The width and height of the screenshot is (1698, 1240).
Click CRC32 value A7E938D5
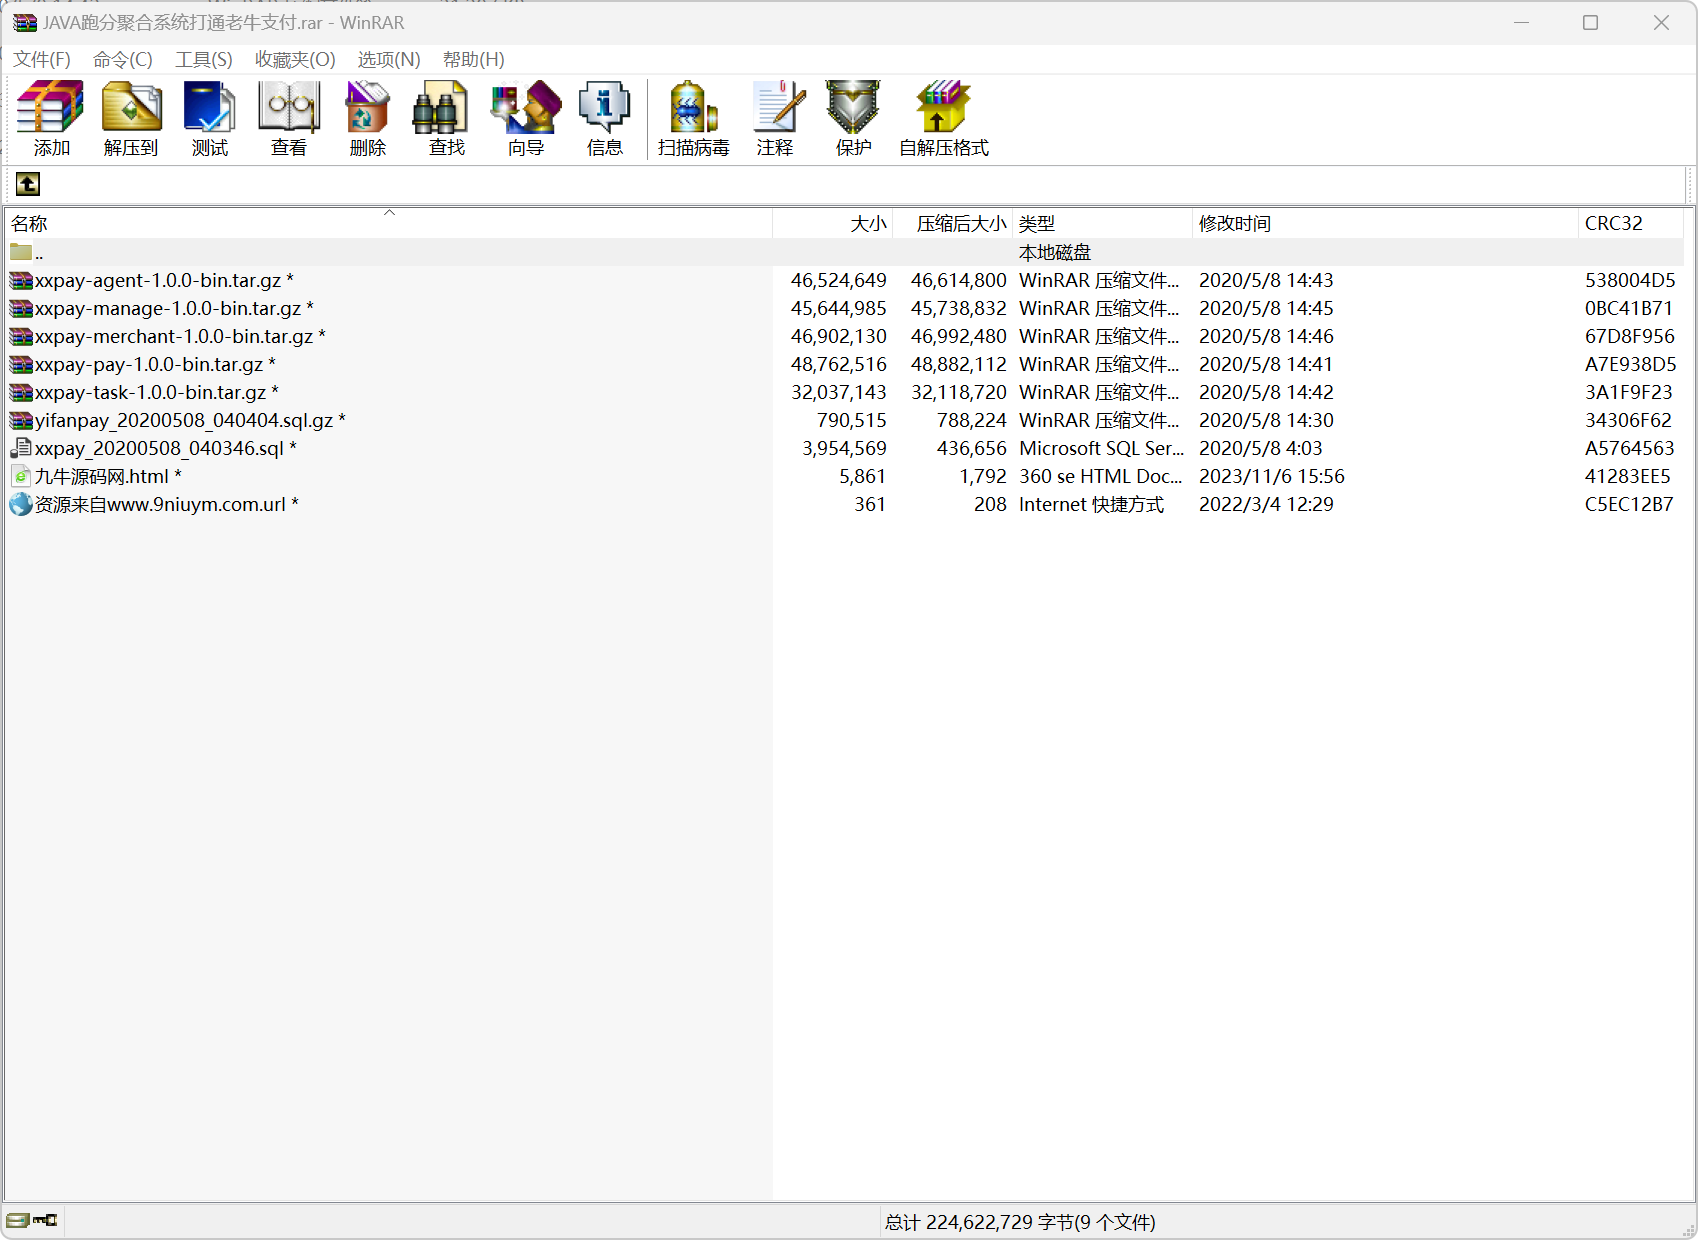1630,364
